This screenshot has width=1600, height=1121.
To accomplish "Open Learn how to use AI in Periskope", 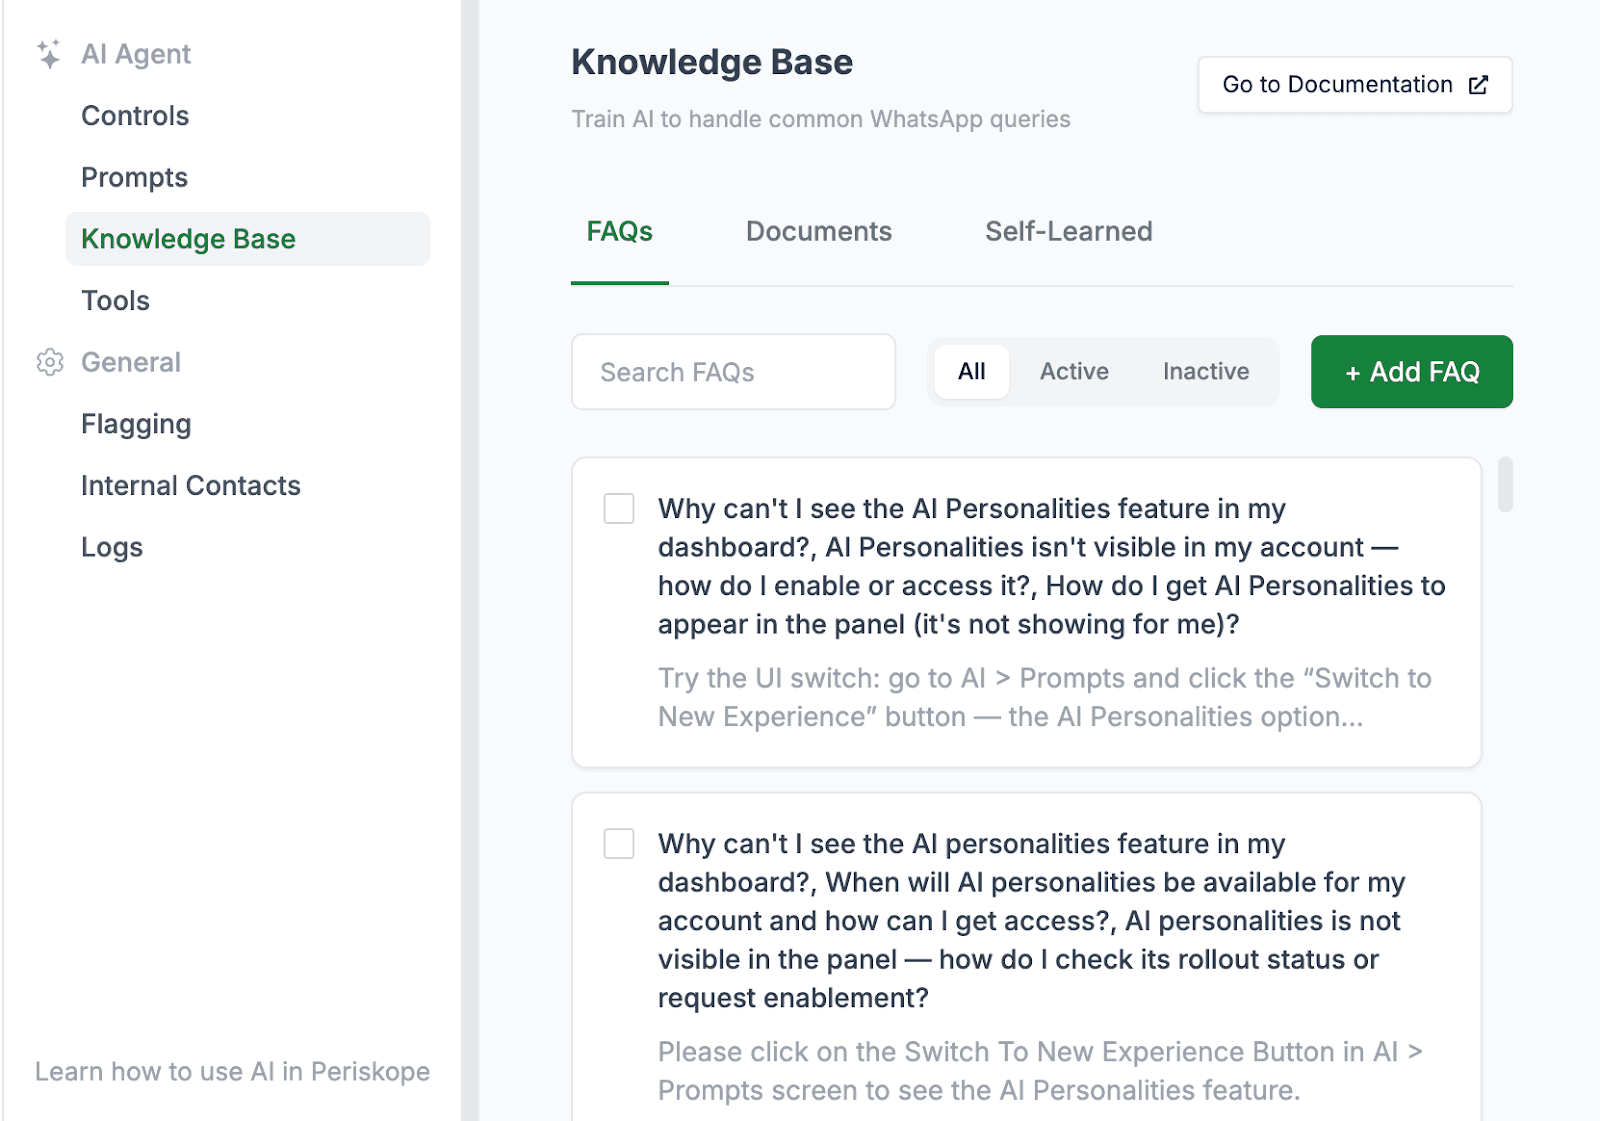I will tap(233, 1071).
